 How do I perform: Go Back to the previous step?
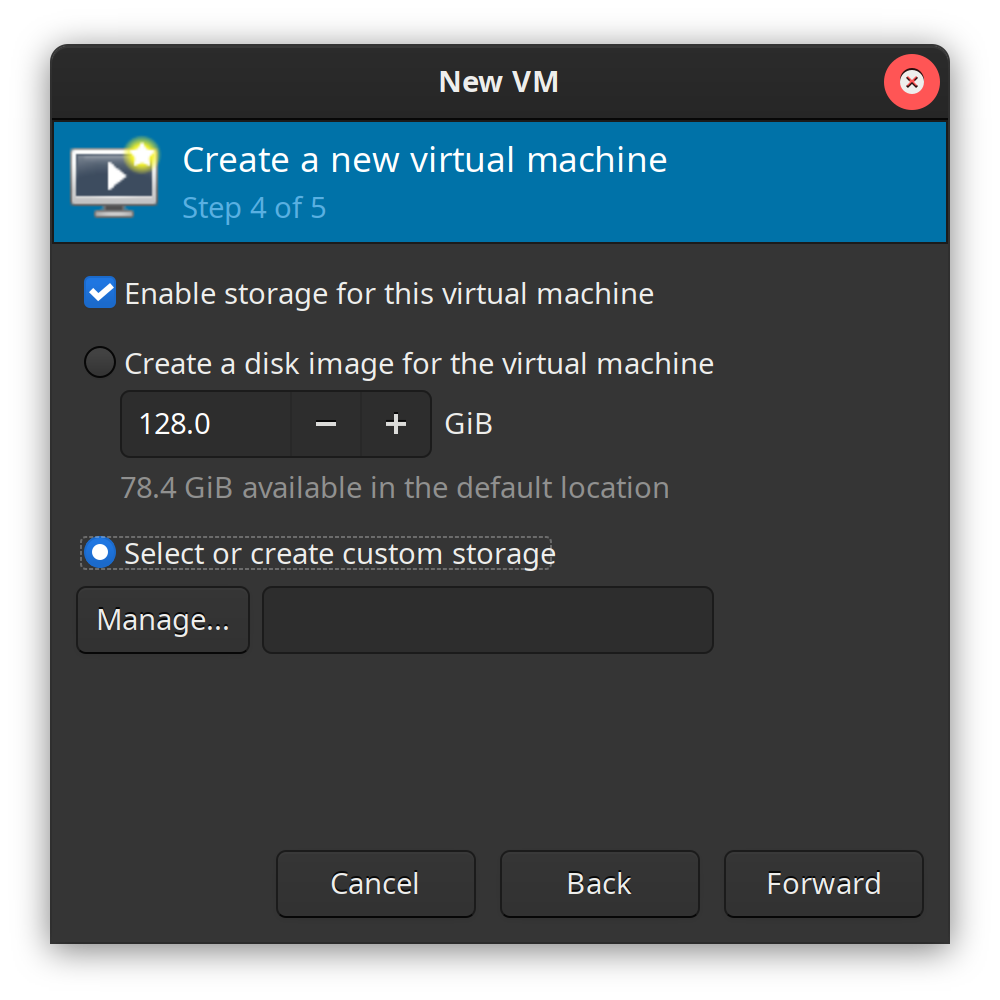click(599, 884)
